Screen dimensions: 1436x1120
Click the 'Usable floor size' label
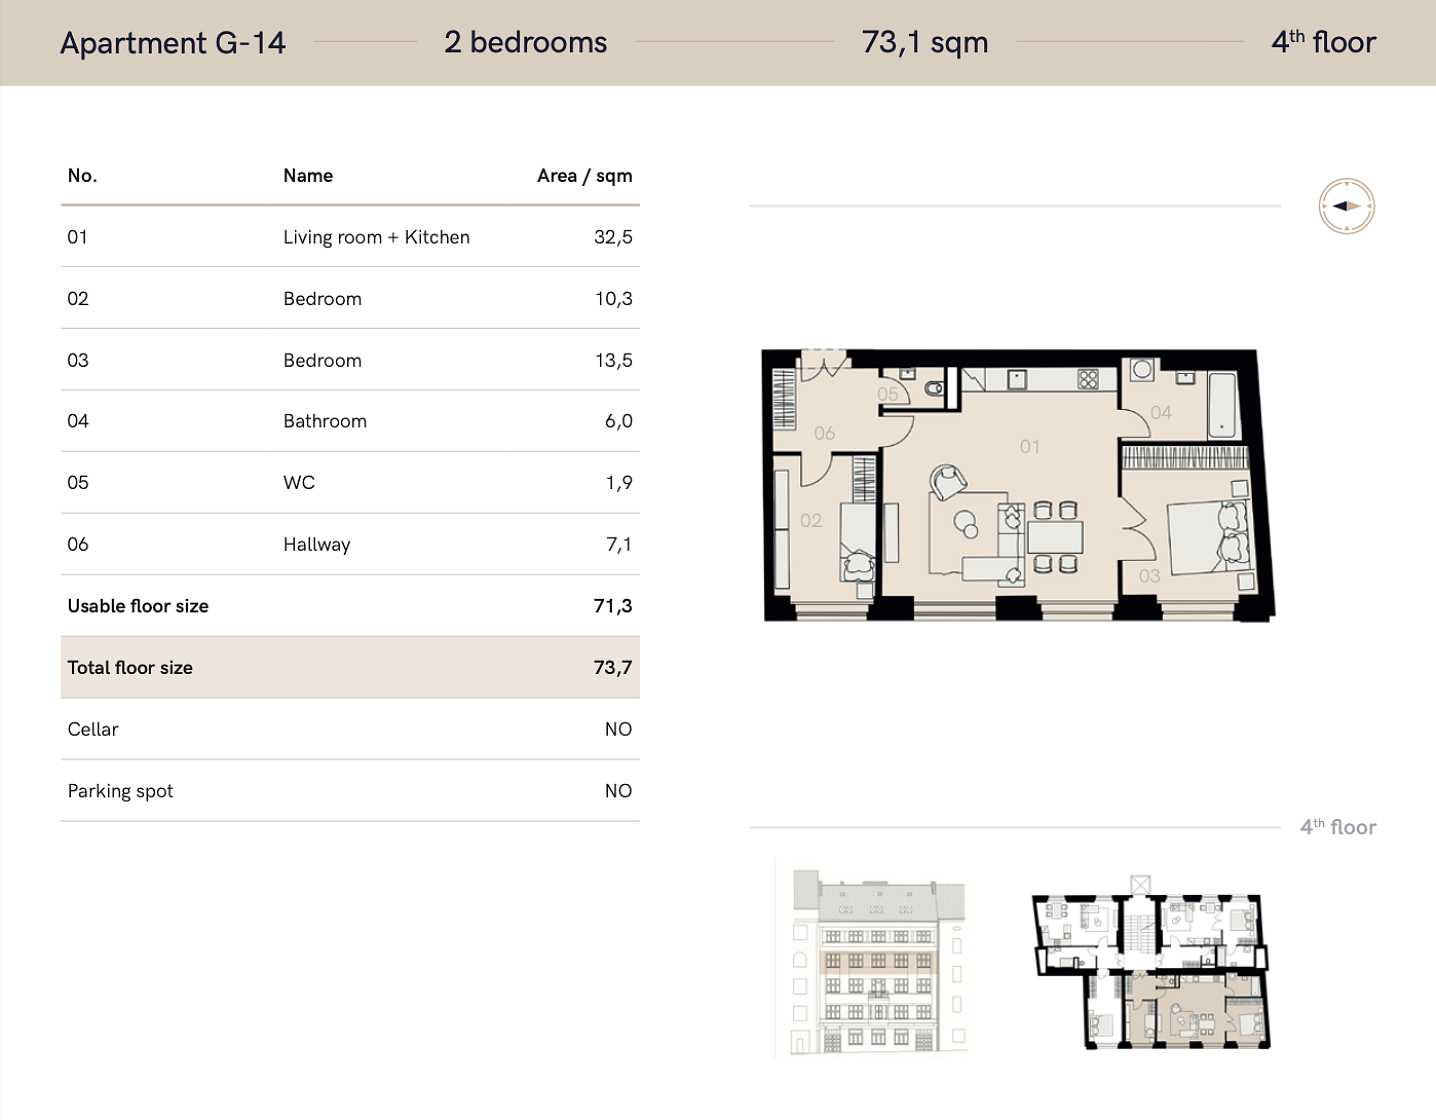[x=138, y=606]
